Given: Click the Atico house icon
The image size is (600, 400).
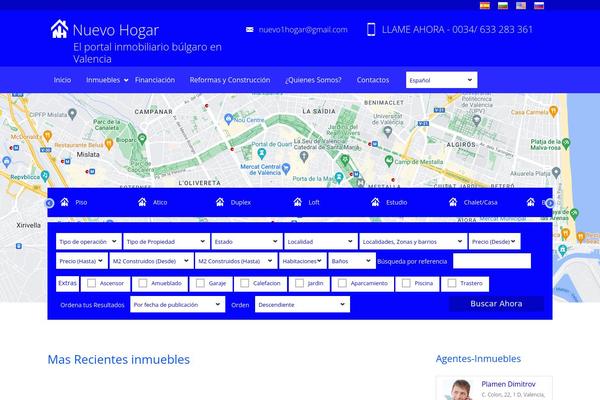Looking at the screenshot, I should [x=142, y=202].
